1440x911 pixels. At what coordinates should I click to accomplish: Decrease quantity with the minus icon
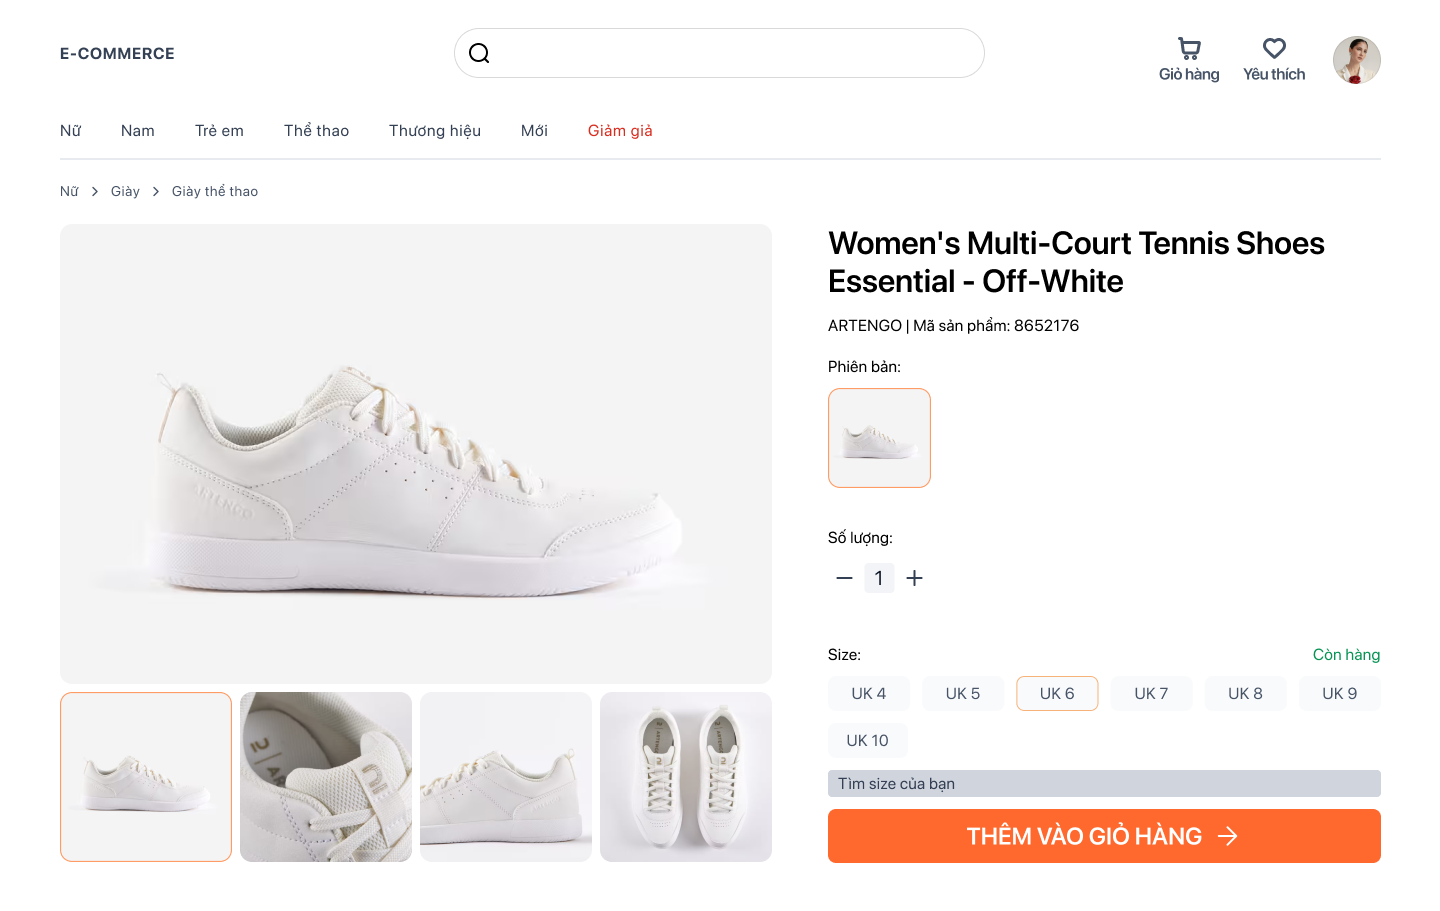point(844,578)
